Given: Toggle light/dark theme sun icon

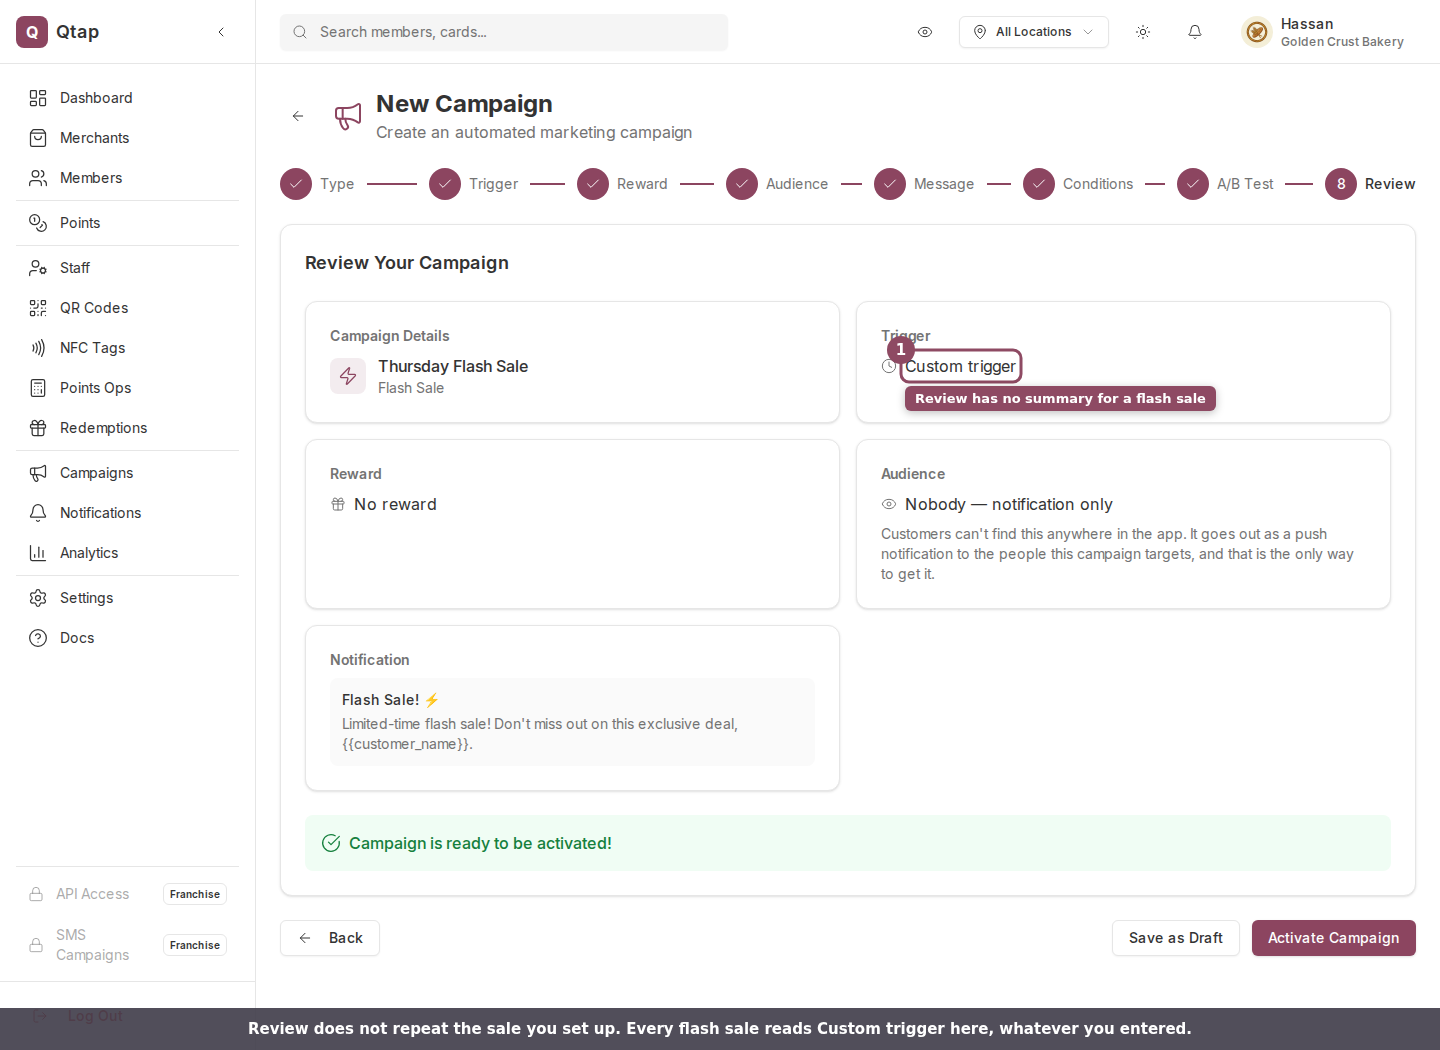Looking at the screenshot, I should coord(1143,32).
